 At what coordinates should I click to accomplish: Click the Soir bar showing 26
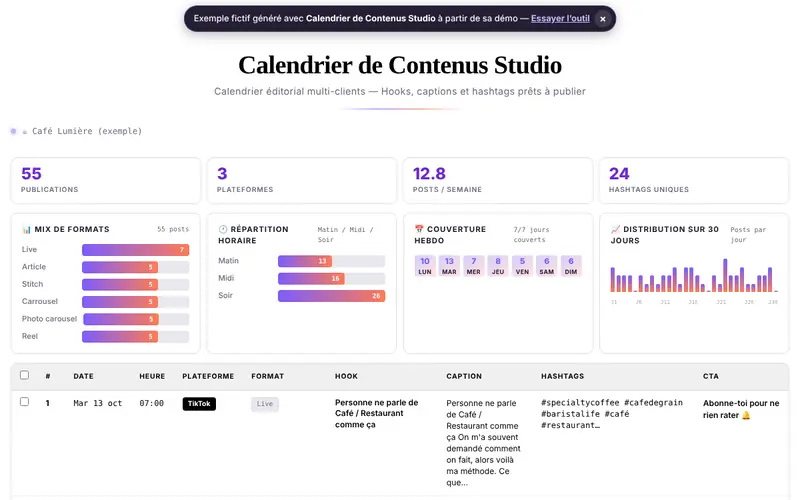(x=332, y=295)
